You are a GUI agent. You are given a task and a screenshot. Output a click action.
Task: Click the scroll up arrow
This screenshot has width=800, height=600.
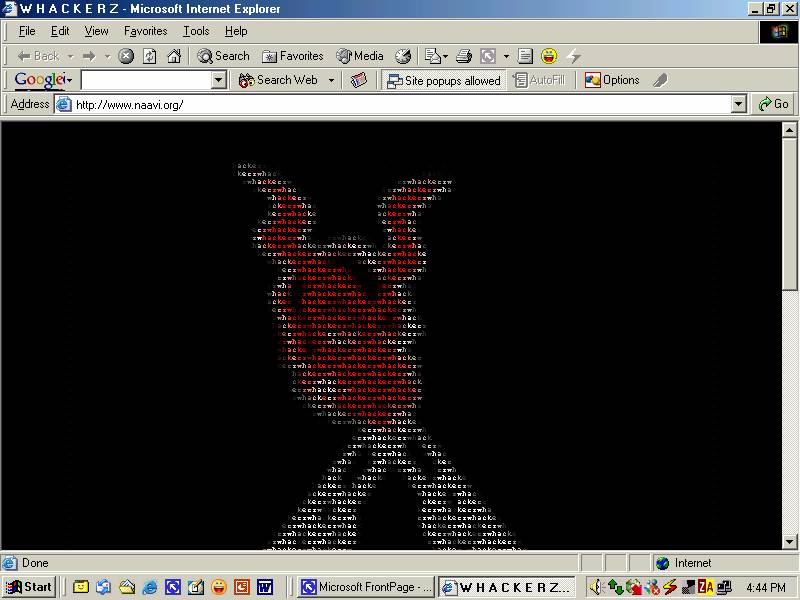pyautogui.click(x=790, y=131)
